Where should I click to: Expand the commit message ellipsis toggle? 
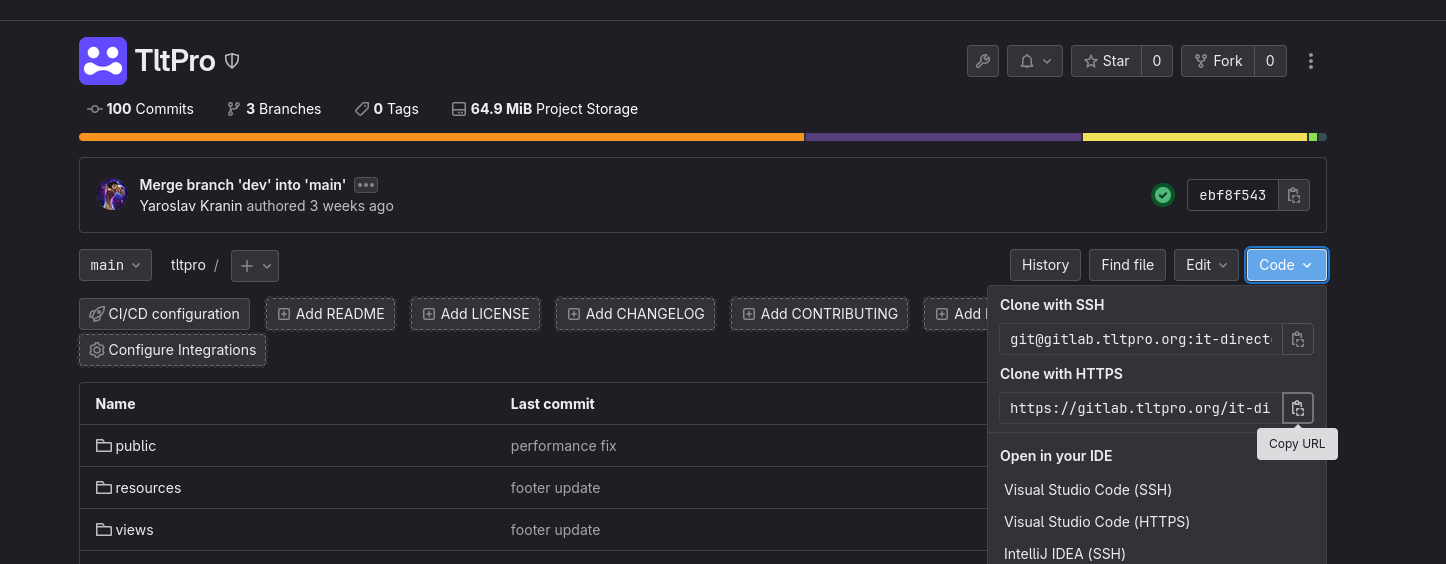click(365, 185)
